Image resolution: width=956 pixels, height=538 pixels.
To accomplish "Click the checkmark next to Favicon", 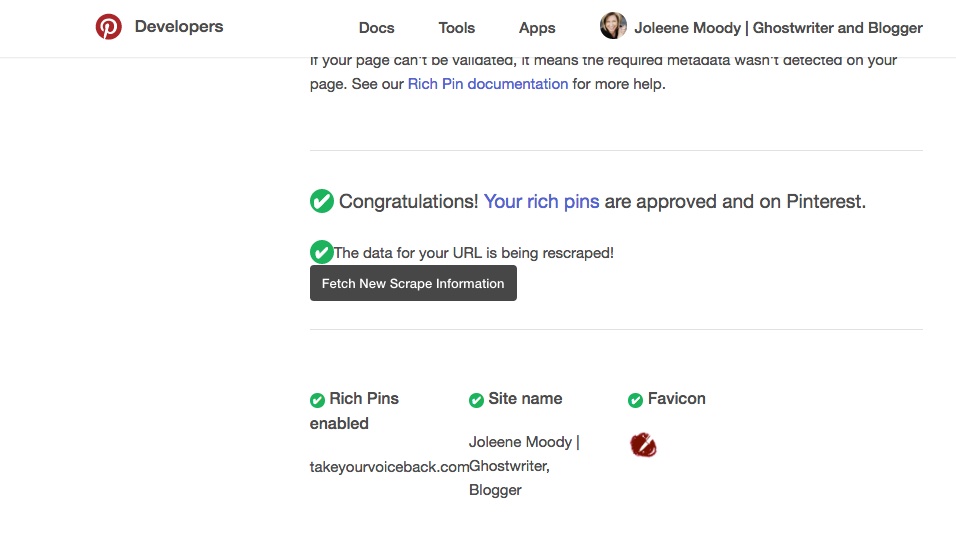I will coord(635,400).
